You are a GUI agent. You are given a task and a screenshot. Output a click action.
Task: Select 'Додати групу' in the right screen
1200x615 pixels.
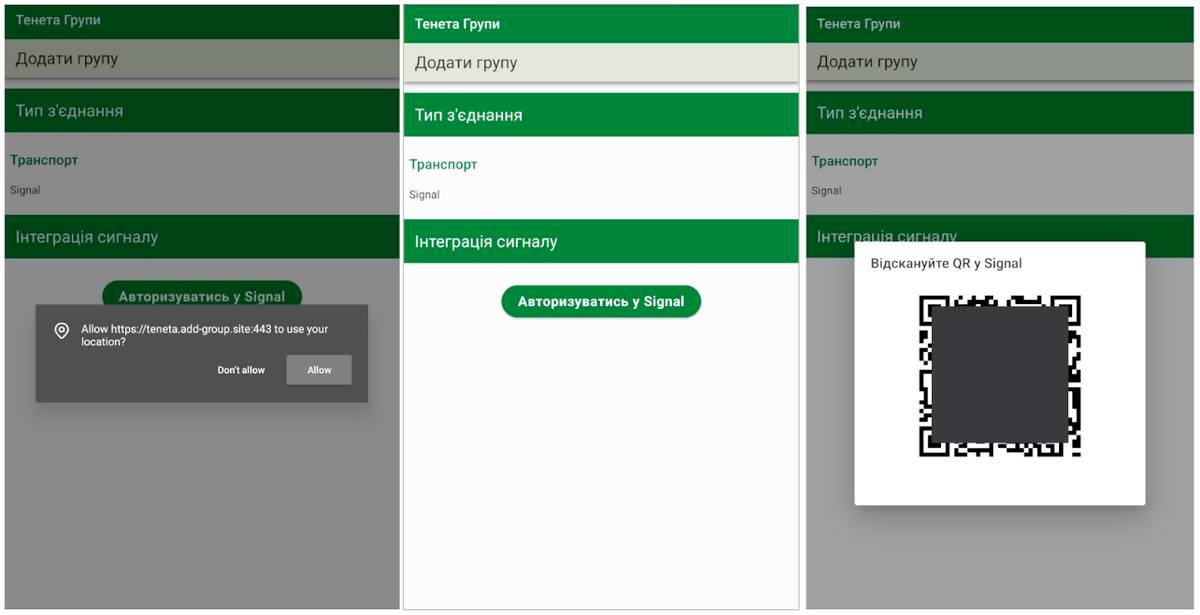[1001, 62]
